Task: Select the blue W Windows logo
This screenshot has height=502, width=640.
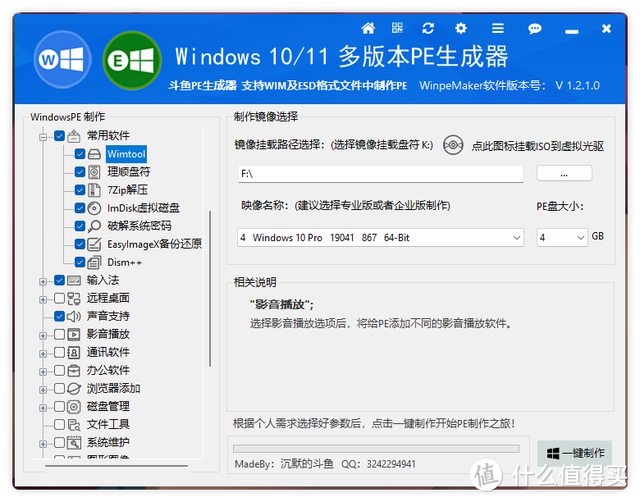Action: [x=62, y=60]
